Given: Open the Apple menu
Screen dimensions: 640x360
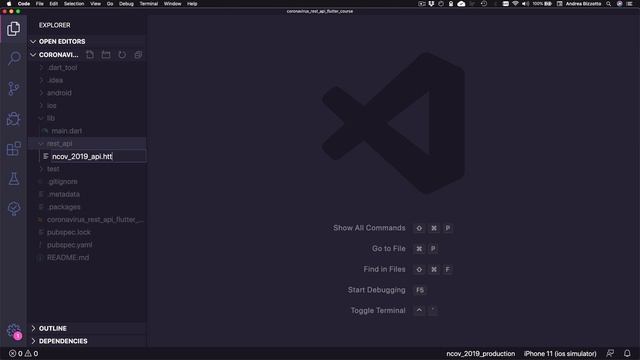Looking at the screenshot, I should point(9,4).
